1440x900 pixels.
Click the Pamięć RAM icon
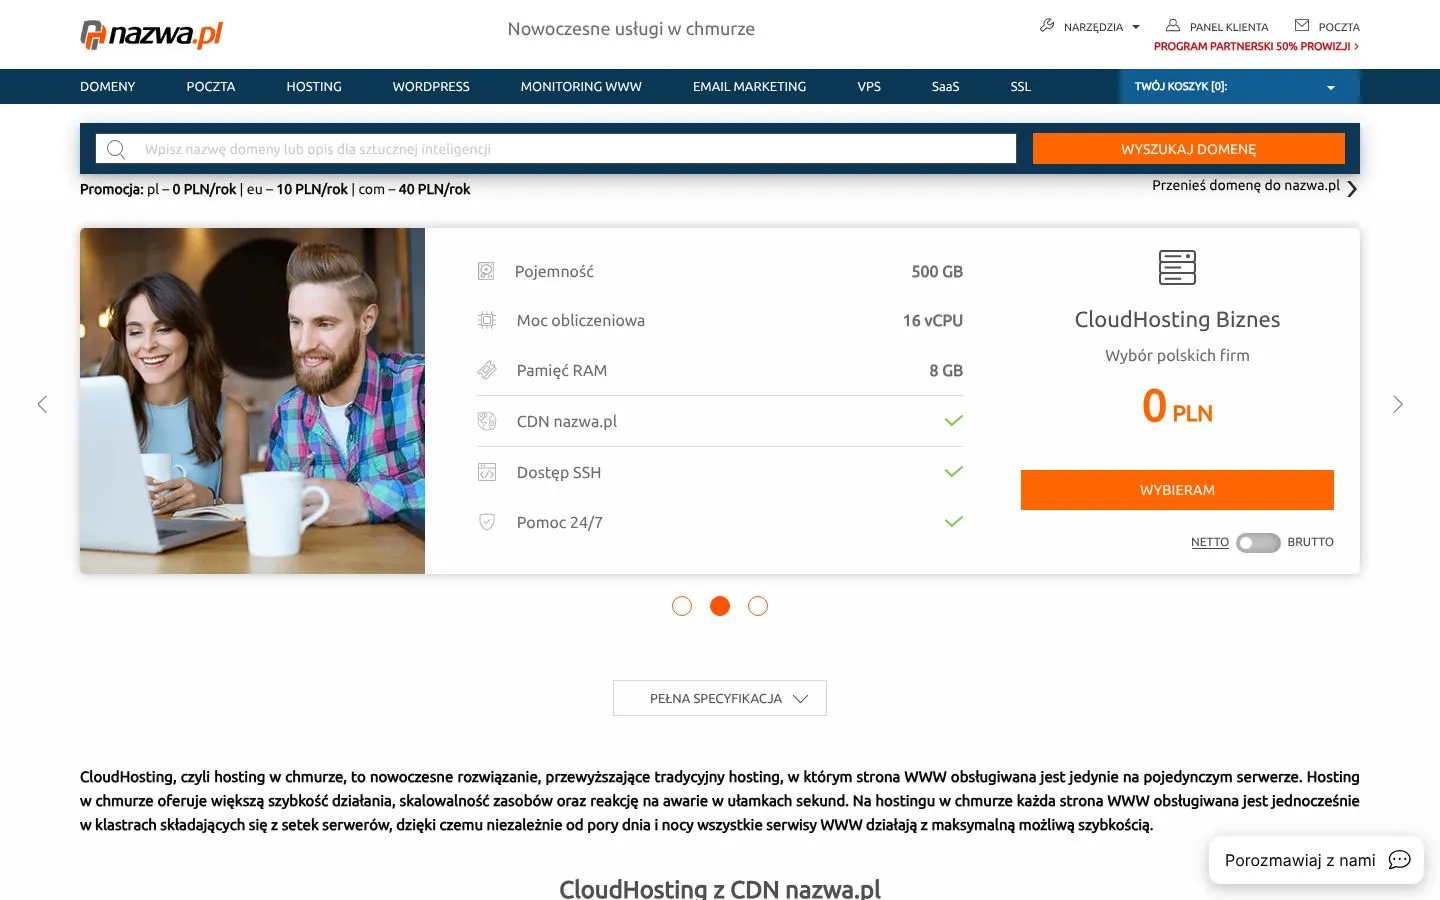487,370
